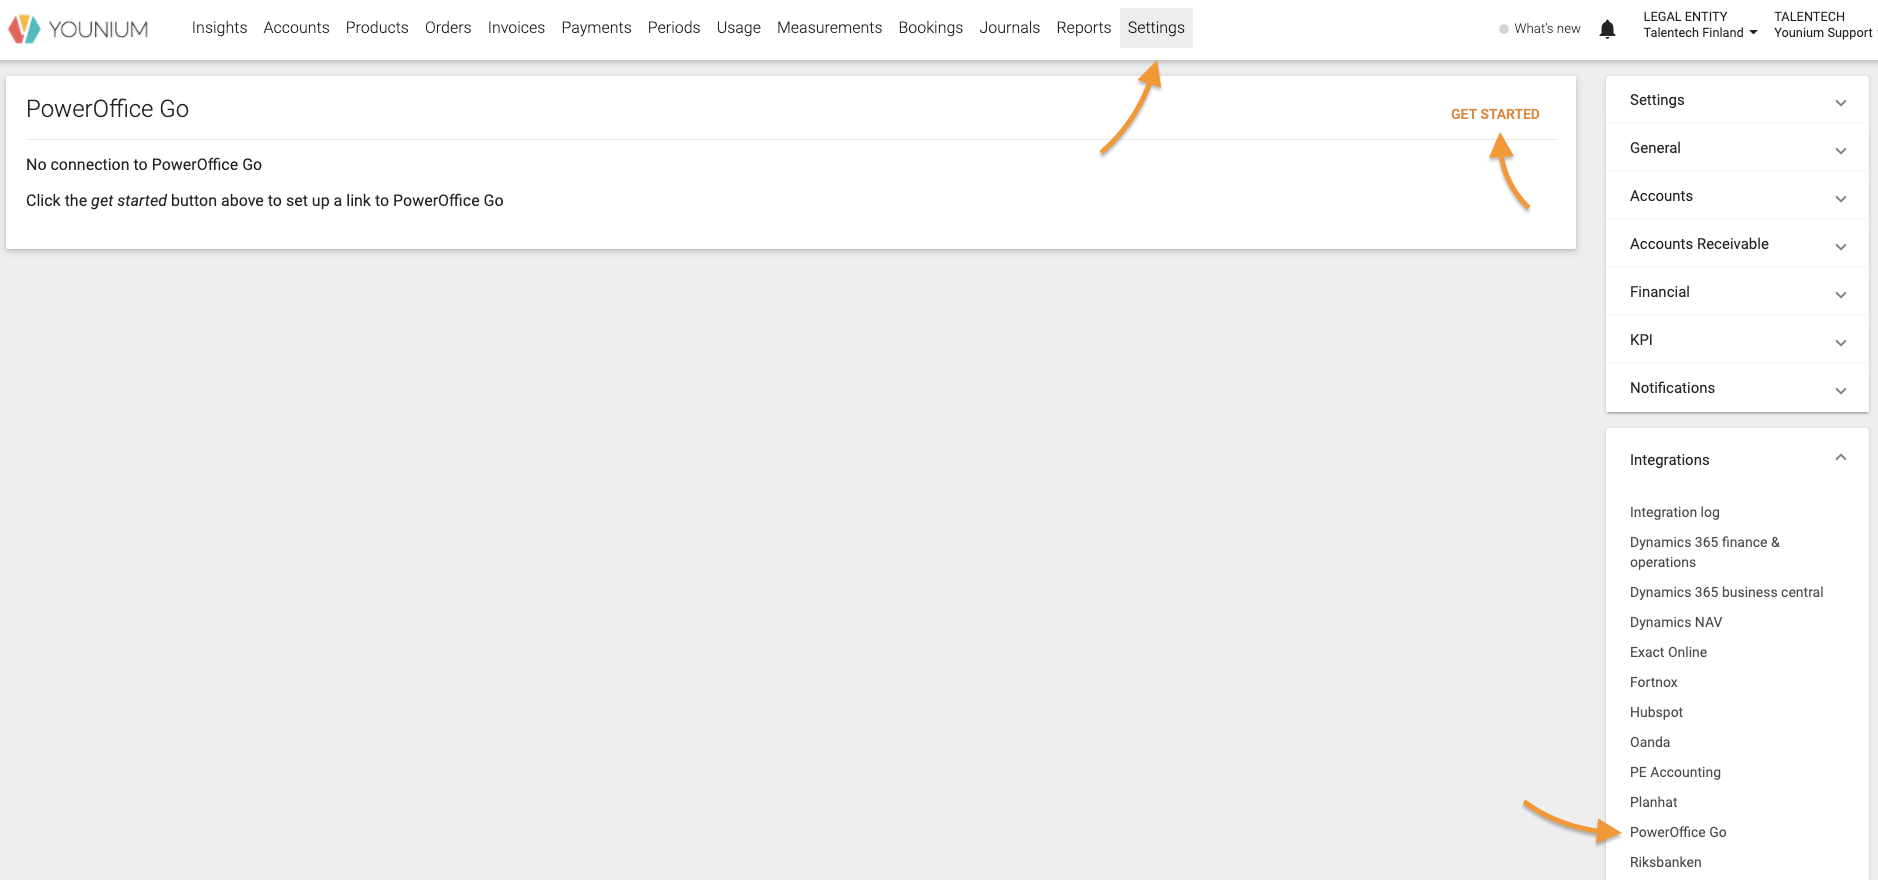Go to the Insights menu

[x=219, y=28]
